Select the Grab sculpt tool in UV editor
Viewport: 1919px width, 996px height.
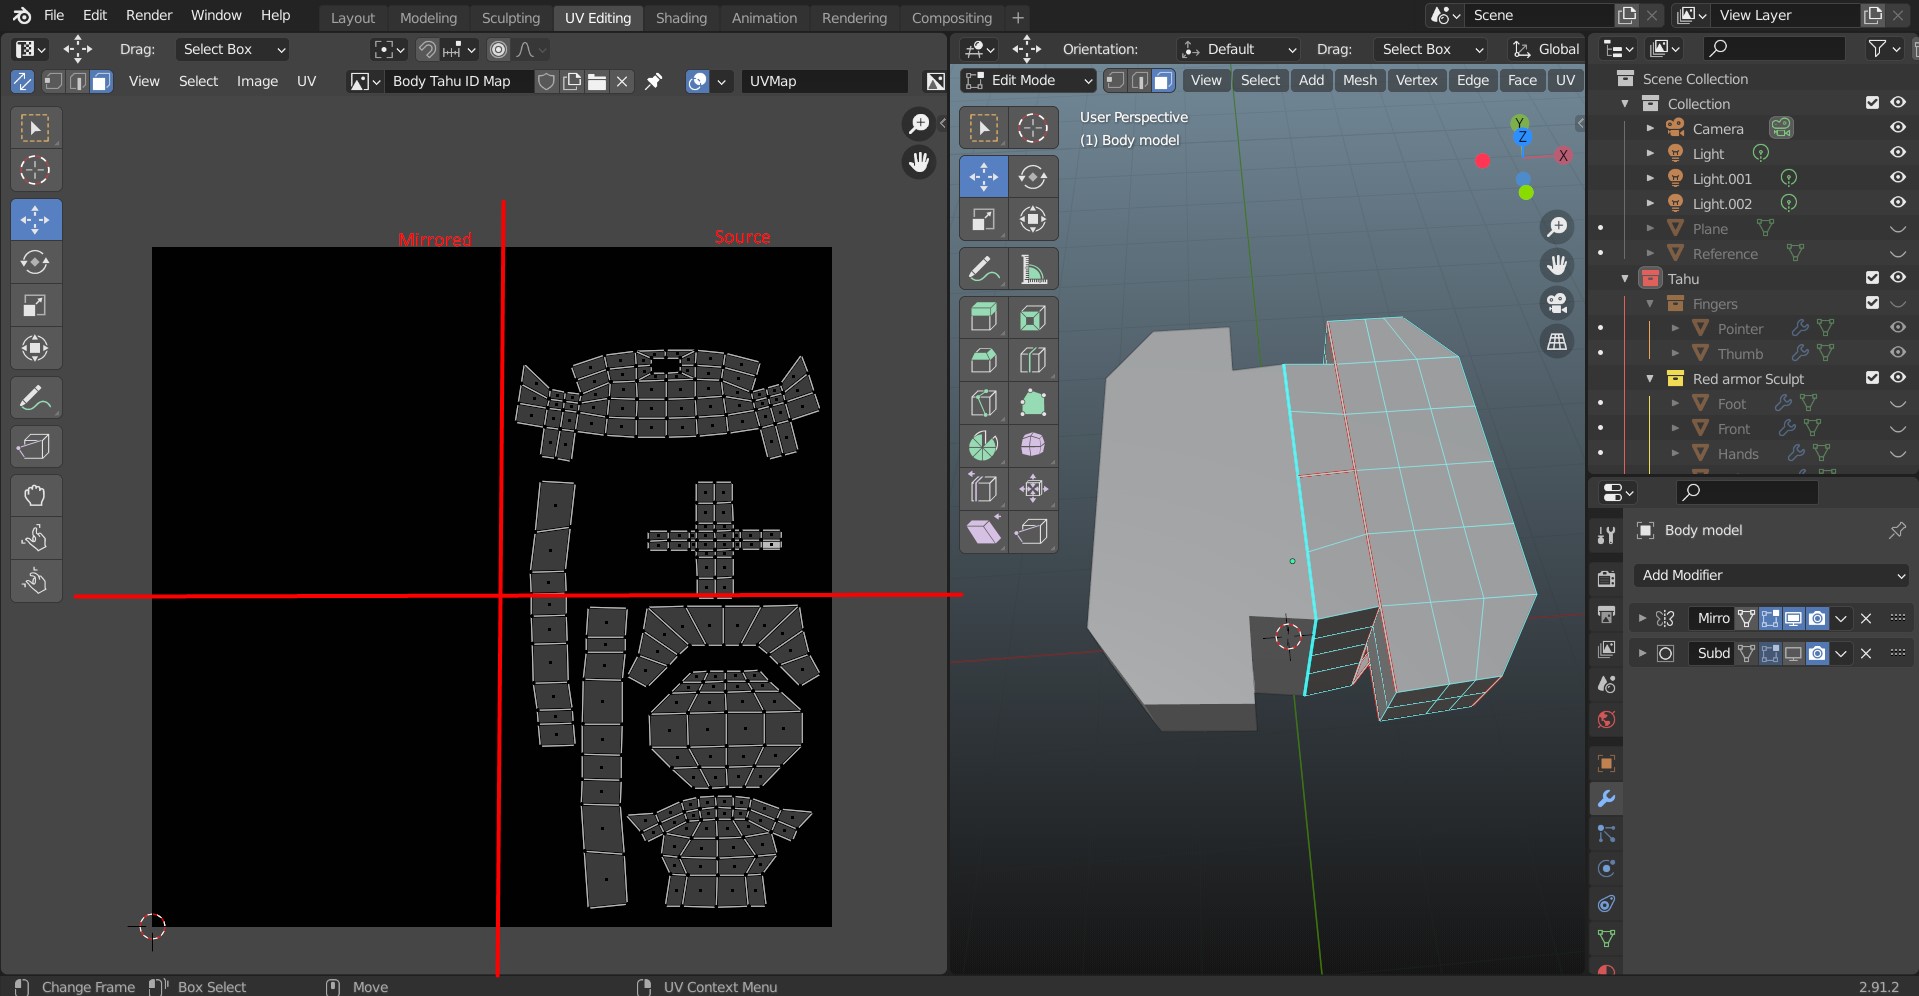pos(36,495)
